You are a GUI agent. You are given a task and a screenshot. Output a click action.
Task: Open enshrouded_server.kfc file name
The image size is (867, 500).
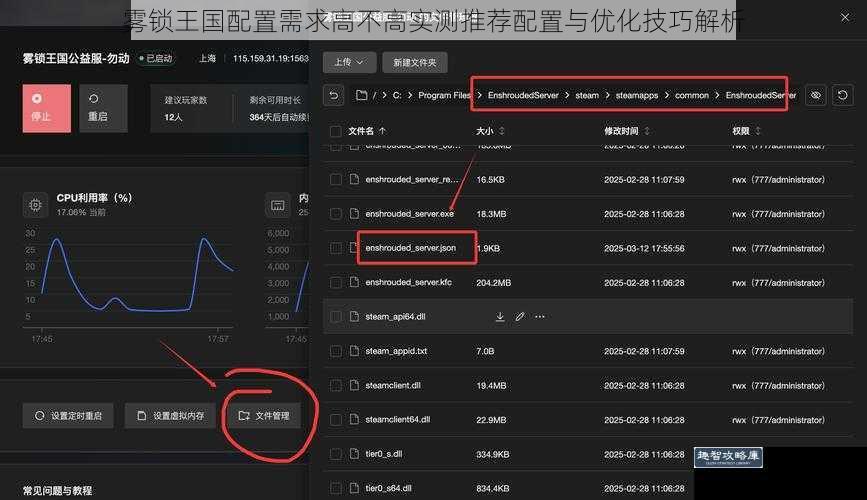tap(408, 282)
